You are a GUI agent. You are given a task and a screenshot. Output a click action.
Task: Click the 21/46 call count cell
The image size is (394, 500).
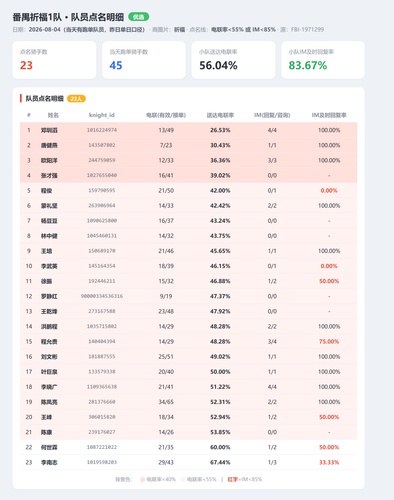[166, 251]
